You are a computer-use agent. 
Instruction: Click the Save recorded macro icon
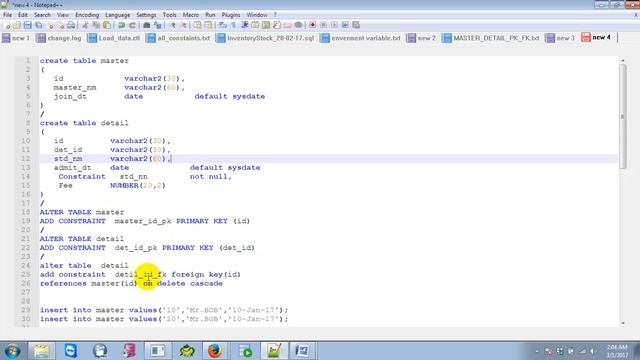[x=356, y=25]
